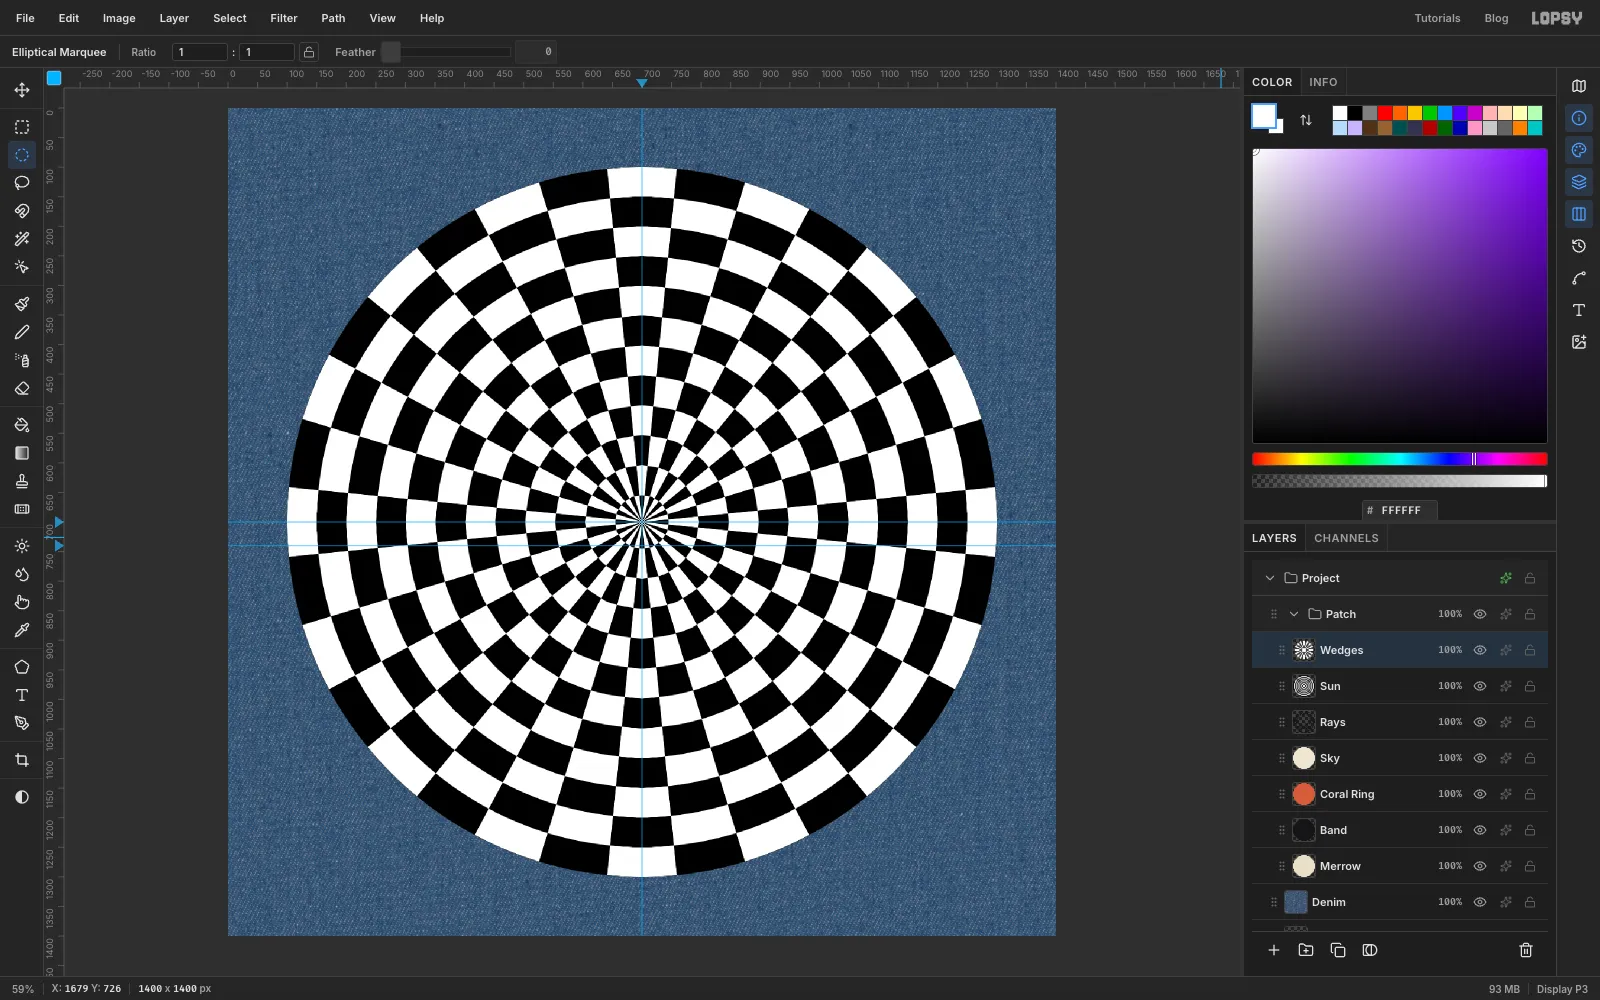The height and width of the screenshot is (1000, 1600).
Task: Select the Denim layer name
Action: click(1328, 902)
